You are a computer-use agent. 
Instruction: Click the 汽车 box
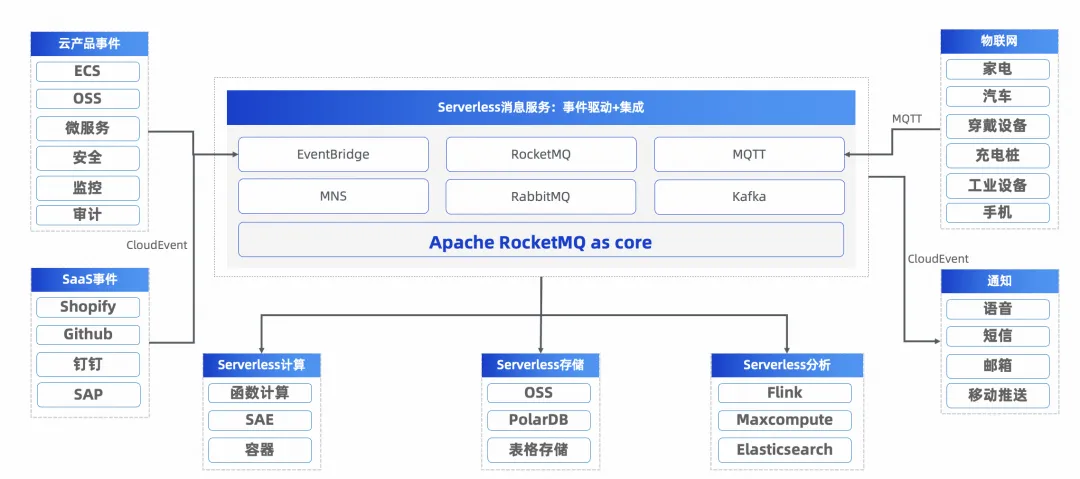click(997, 96)
